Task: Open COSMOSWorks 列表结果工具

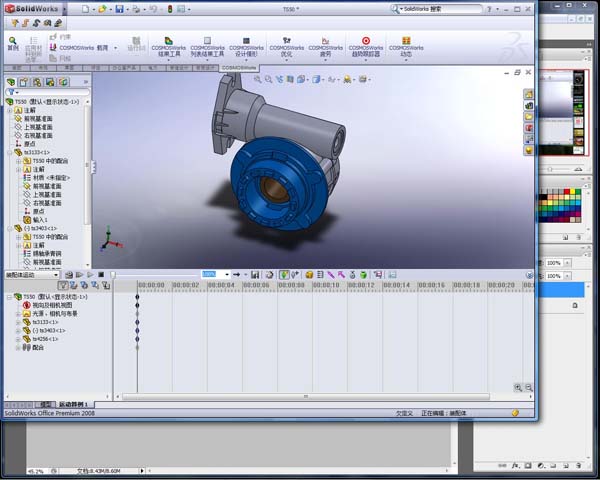Action: (207, 47)
